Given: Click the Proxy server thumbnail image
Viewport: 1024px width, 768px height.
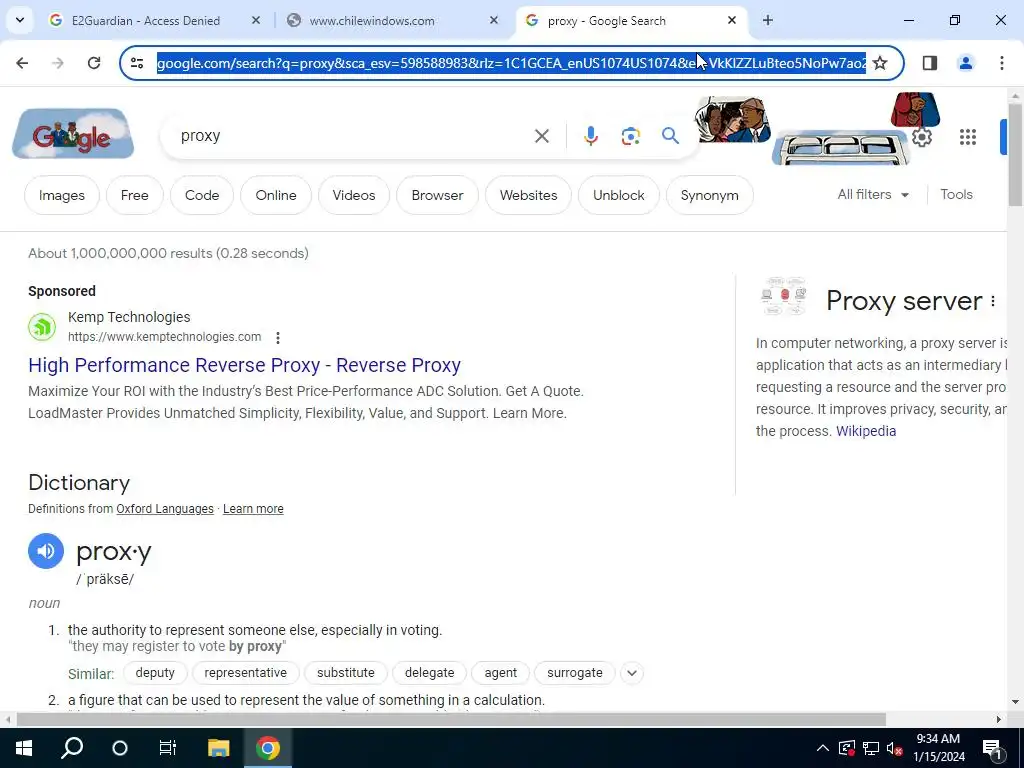Looking at the screenshot, I should (784, 296).
